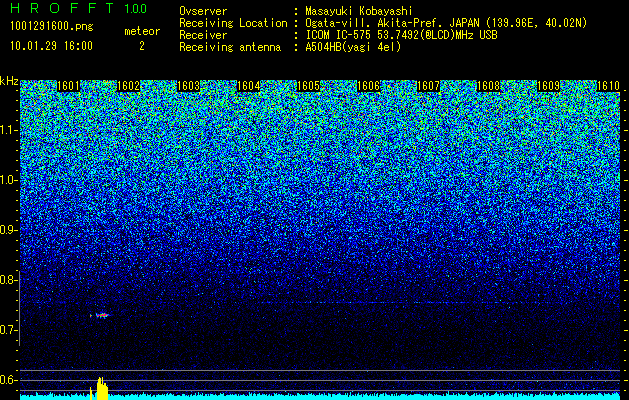
Task: Click the 1608 time marker
Action: [488, 86]
